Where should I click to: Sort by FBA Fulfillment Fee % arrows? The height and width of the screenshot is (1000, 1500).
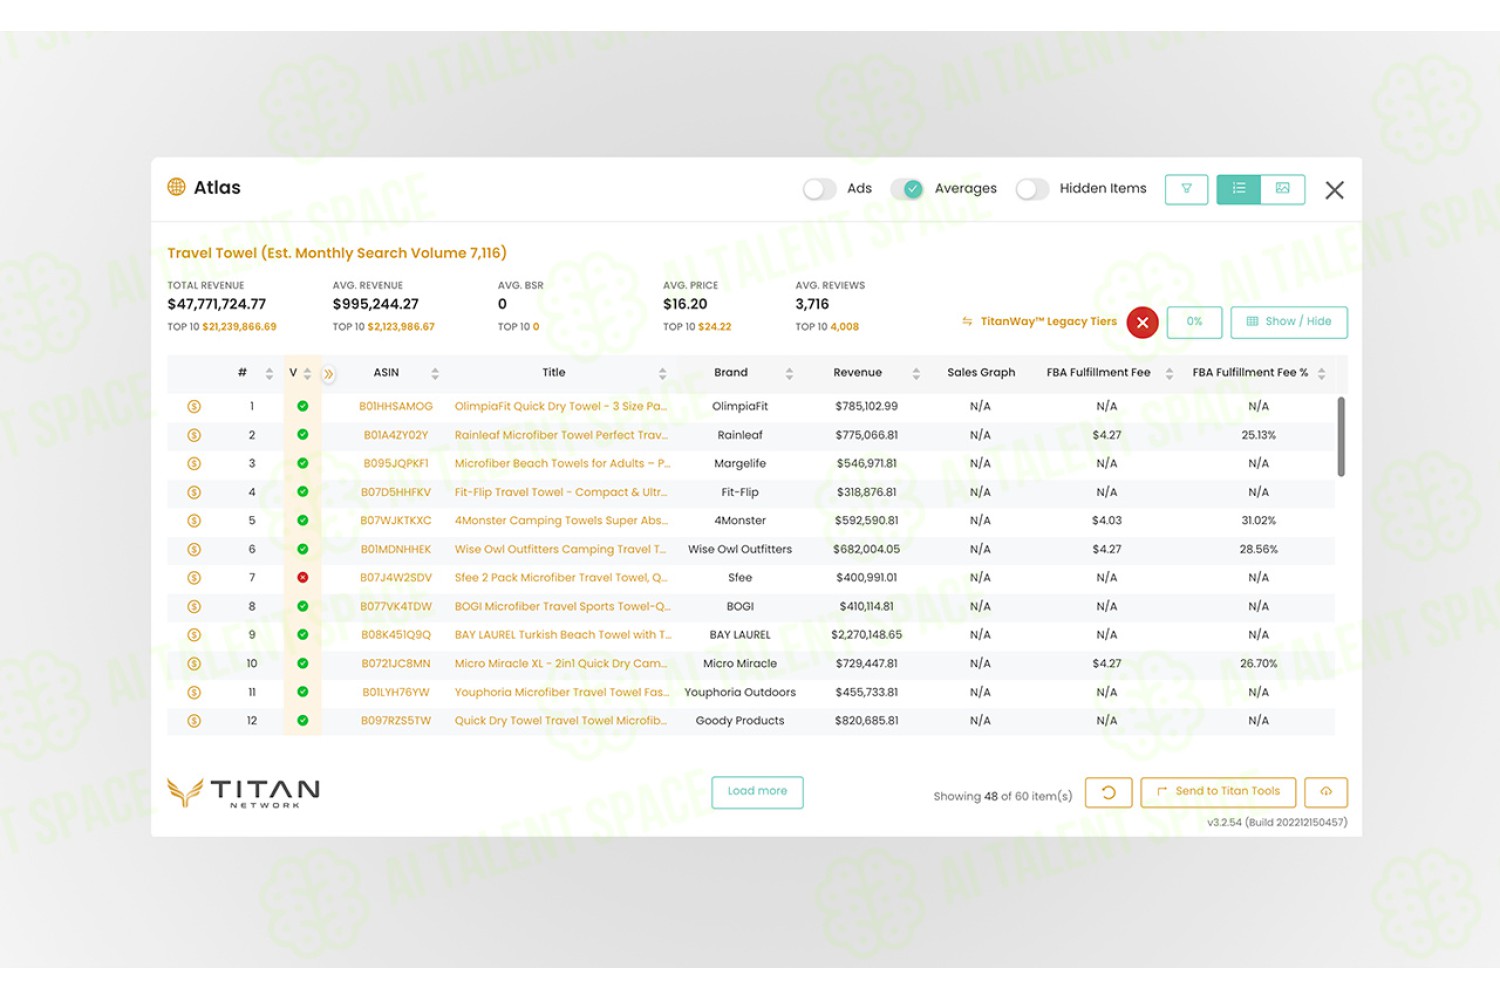tap(1321, 374)
